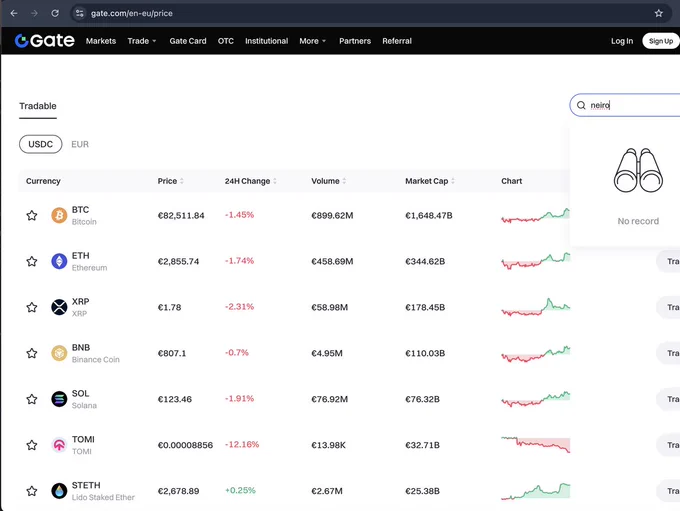Go back with browser back arrow
680x511 pixels.
coord(14,13)
